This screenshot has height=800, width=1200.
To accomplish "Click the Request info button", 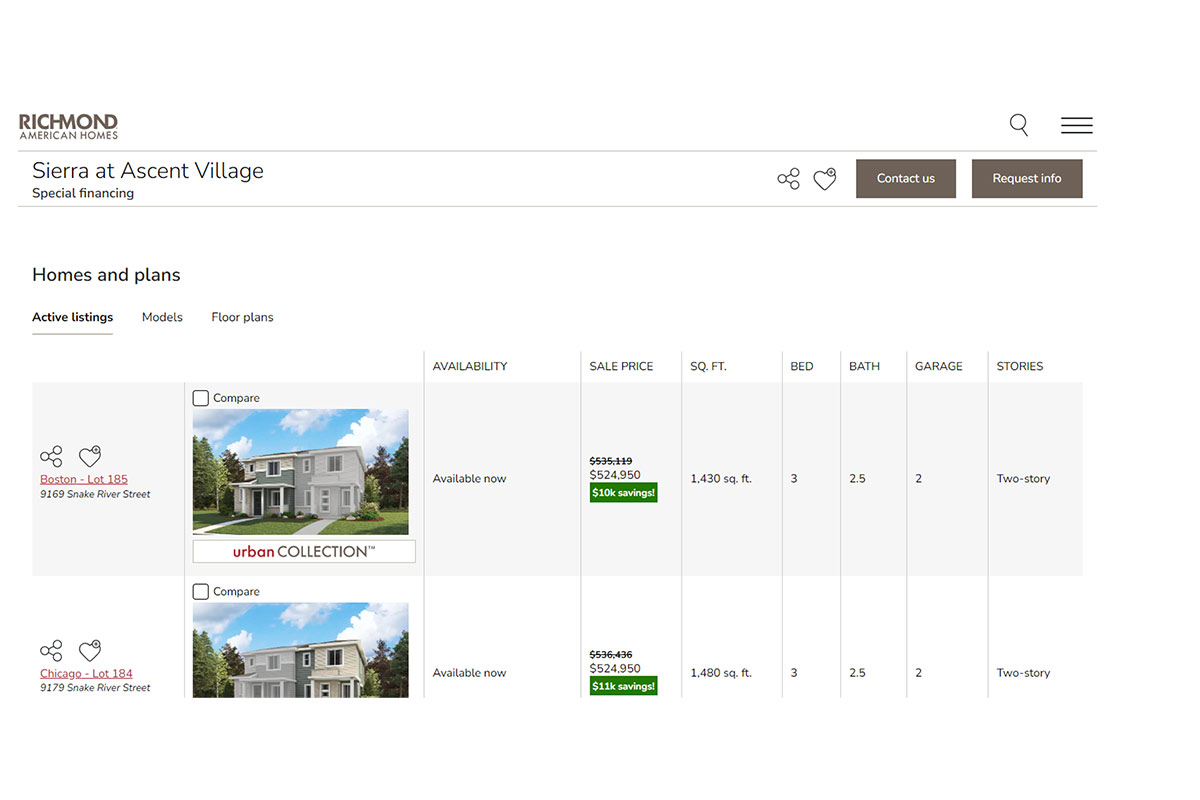I will point(1027,178).
